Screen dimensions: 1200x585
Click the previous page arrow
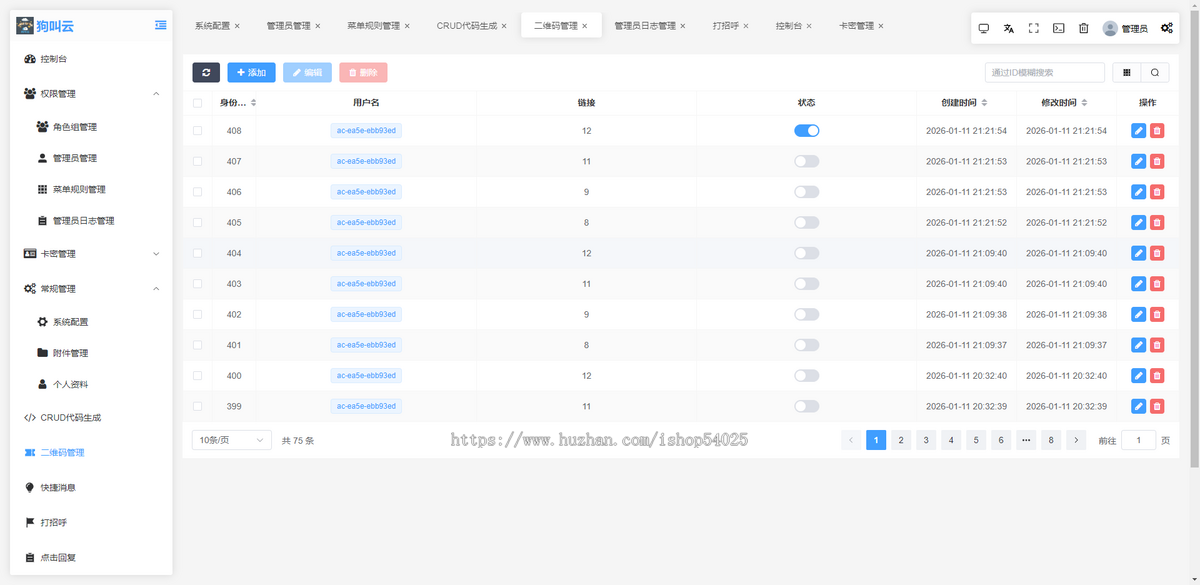[x=851, y=440]
